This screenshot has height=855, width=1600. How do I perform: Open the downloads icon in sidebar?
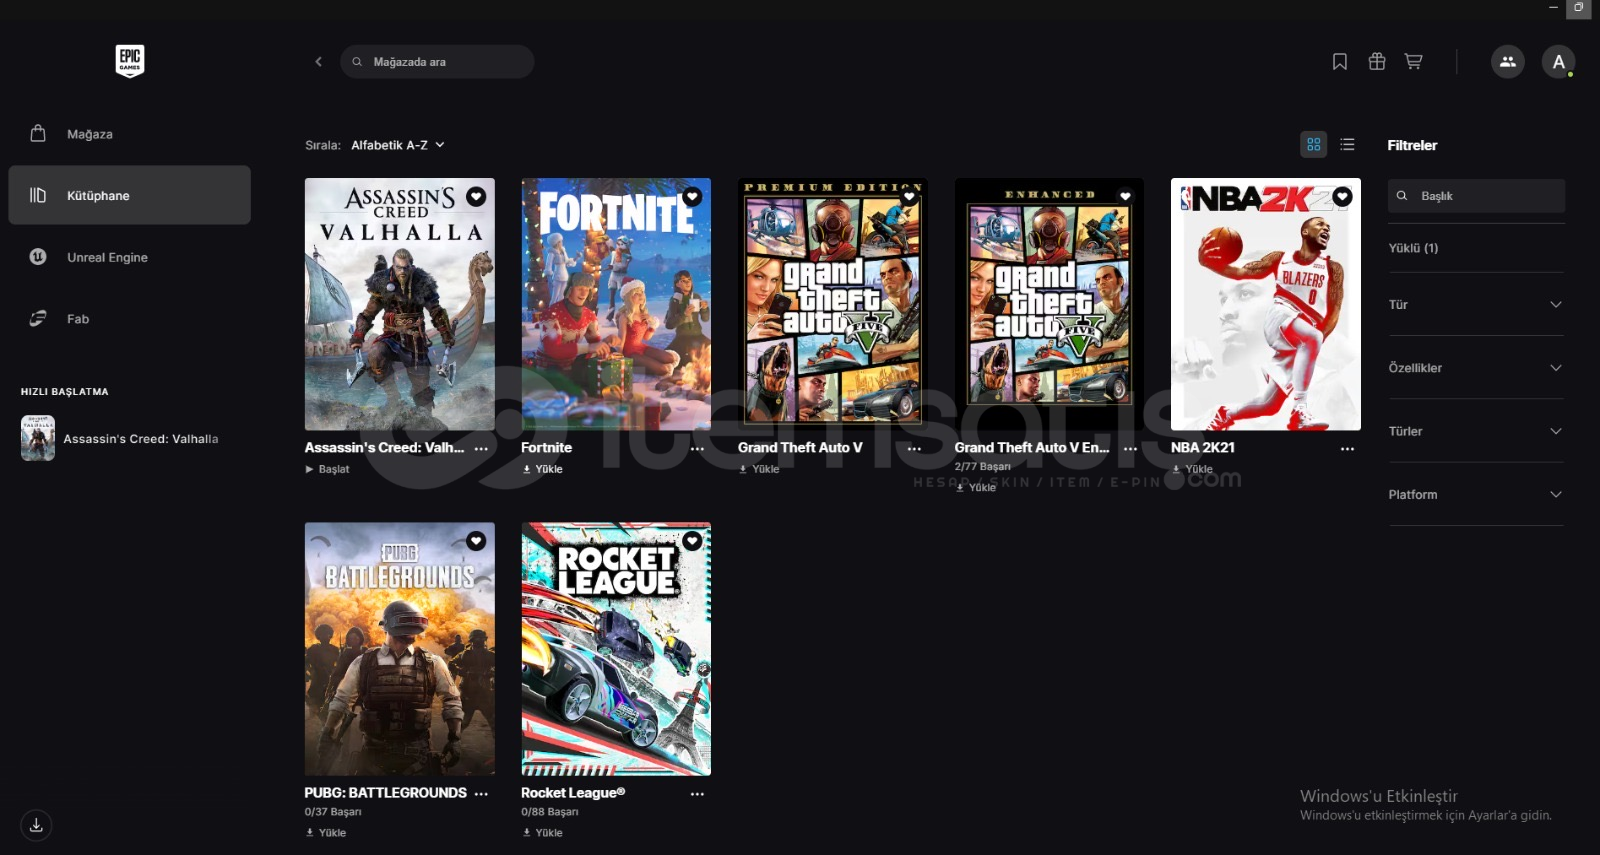coord(36,825)
